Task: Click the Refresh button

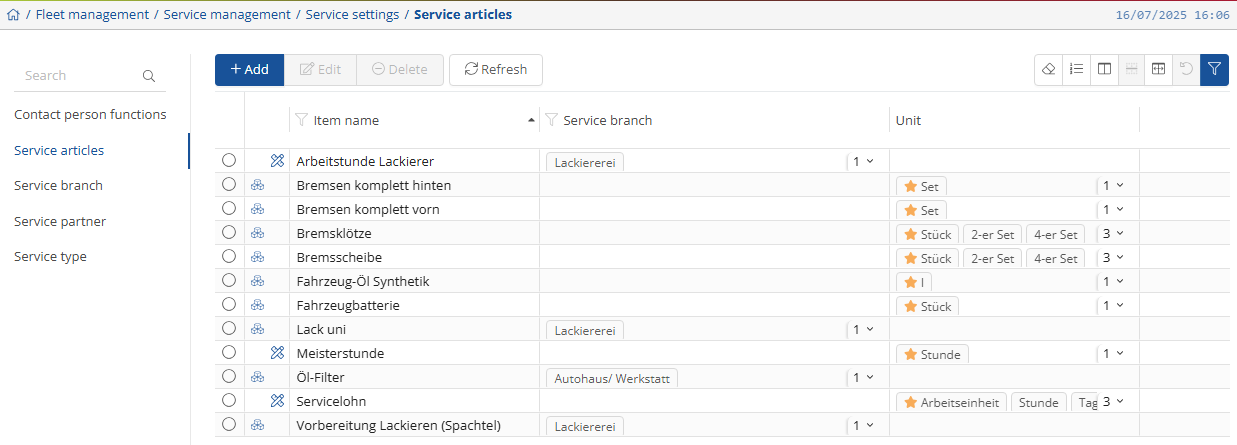Action: click(496, 70)
